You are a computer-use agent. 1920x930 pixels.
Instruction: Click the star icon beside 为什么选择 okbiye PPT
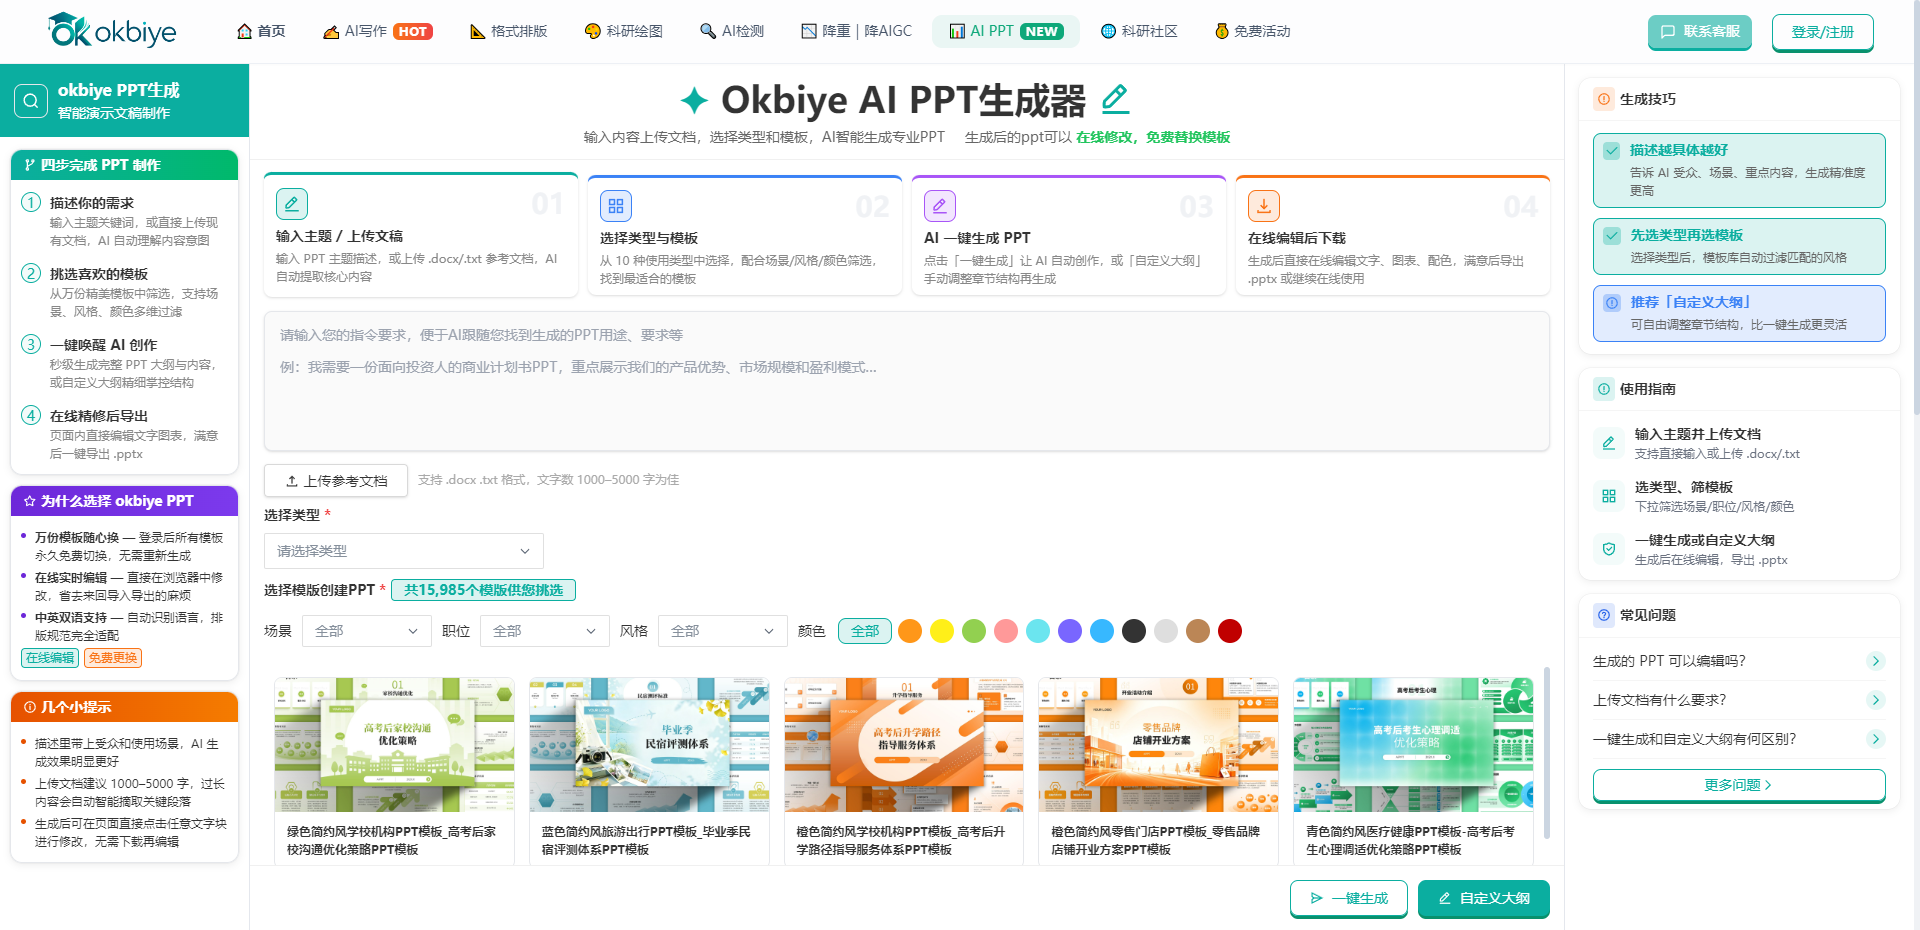29,501
